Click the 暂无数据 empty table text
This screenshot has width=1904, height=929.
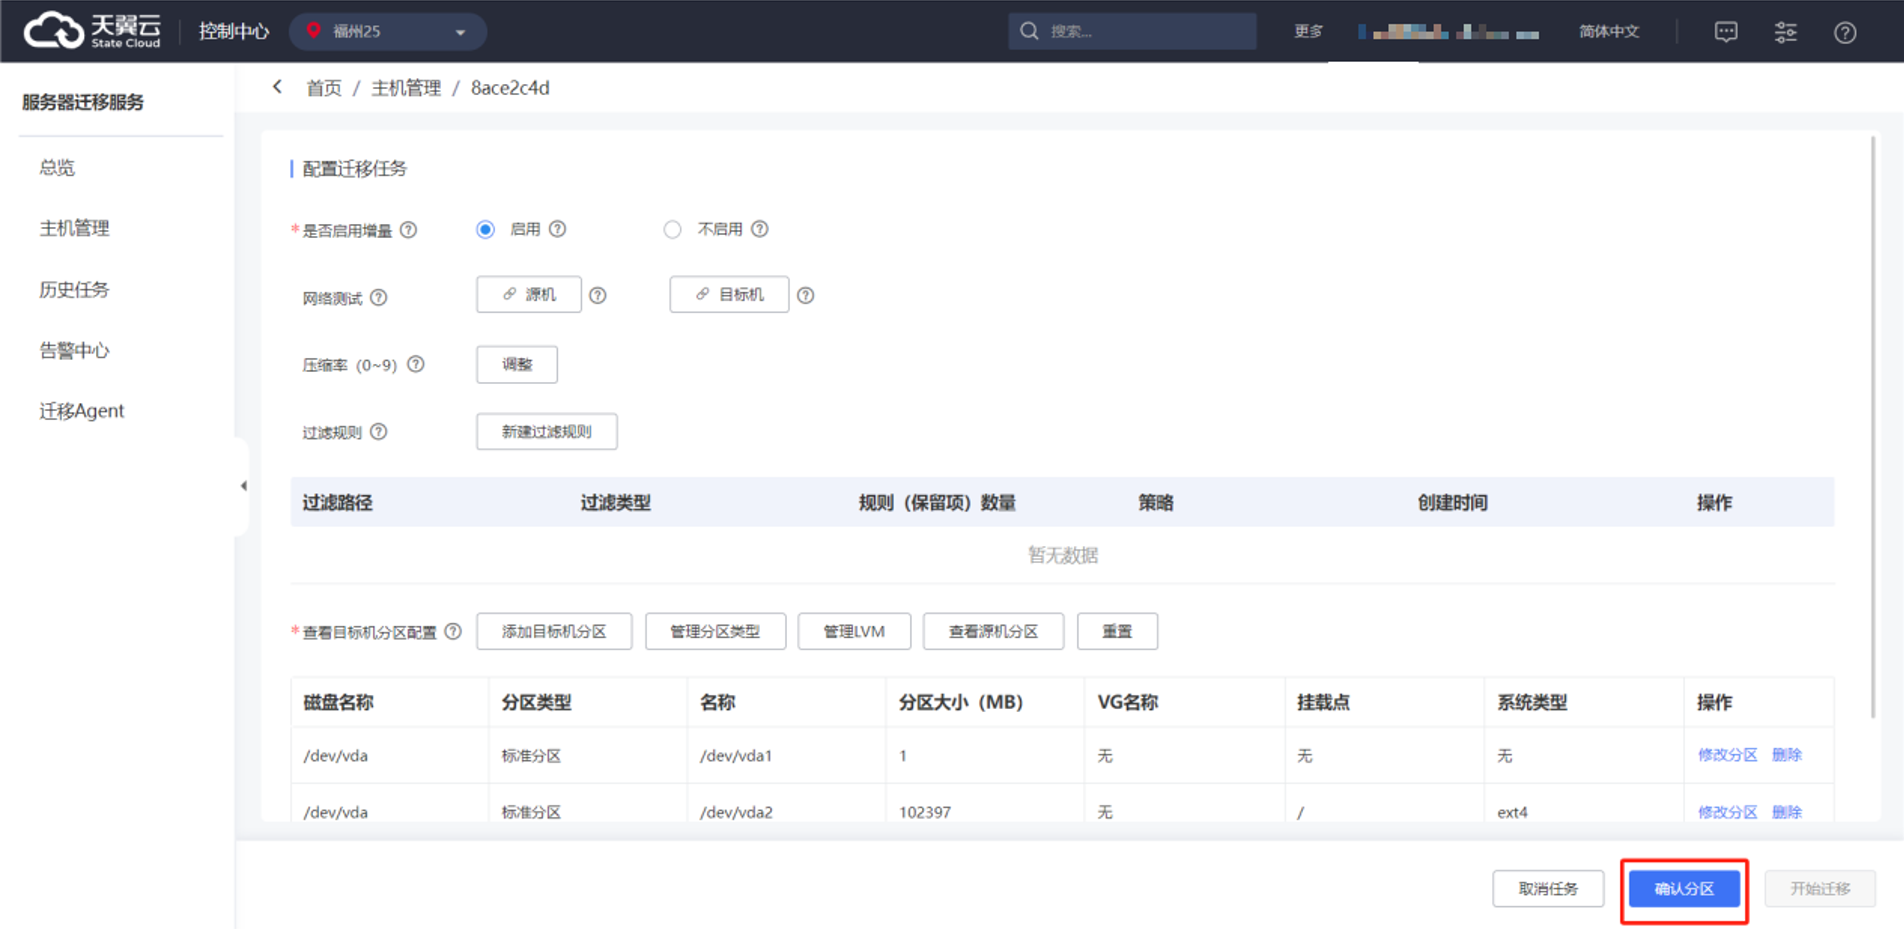pos(1062,555)
